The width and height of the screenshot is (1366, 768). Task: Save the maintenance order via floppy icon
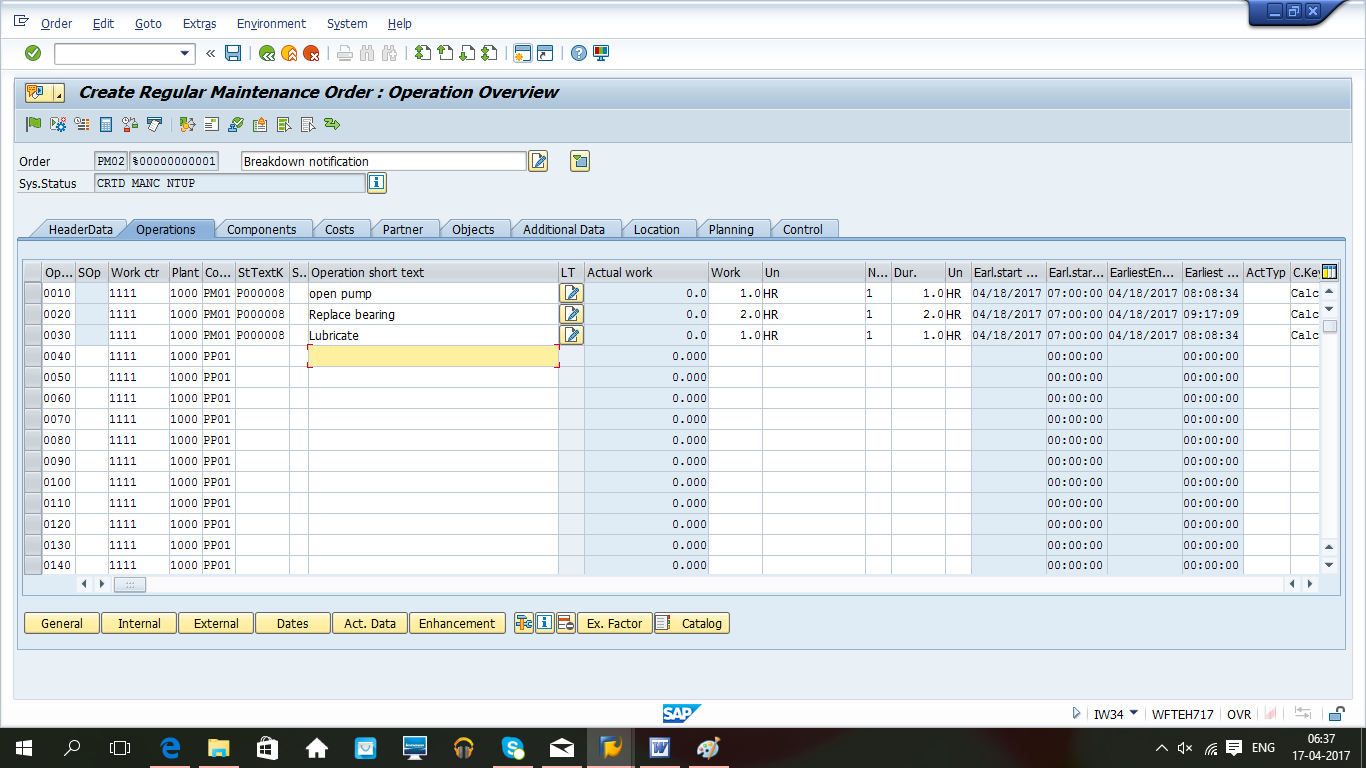(x=233, y=53)
